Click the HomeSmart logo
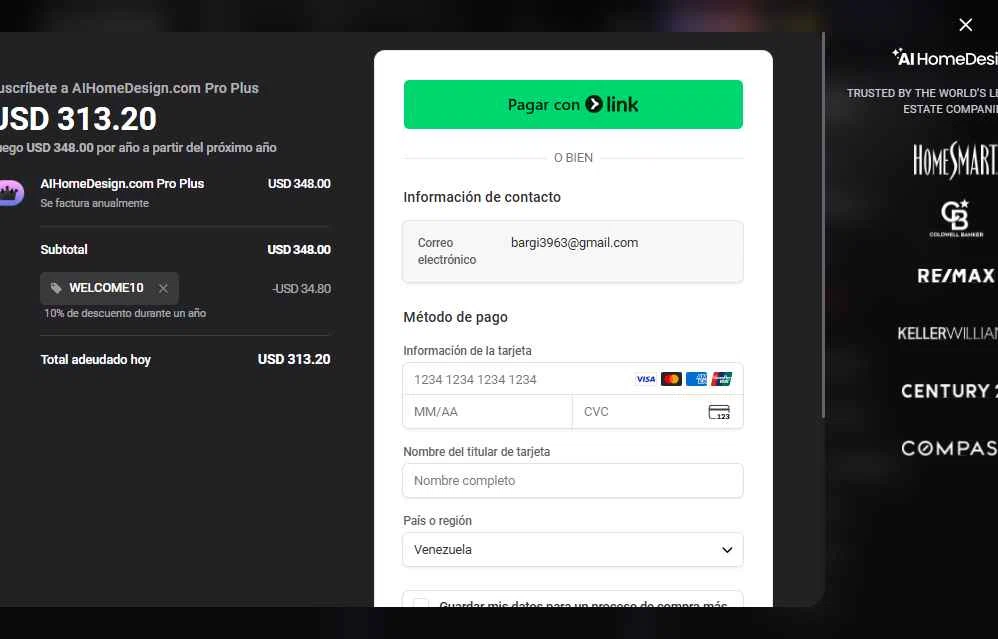This screenshot has height=639, width=998. tap(955, 160)
